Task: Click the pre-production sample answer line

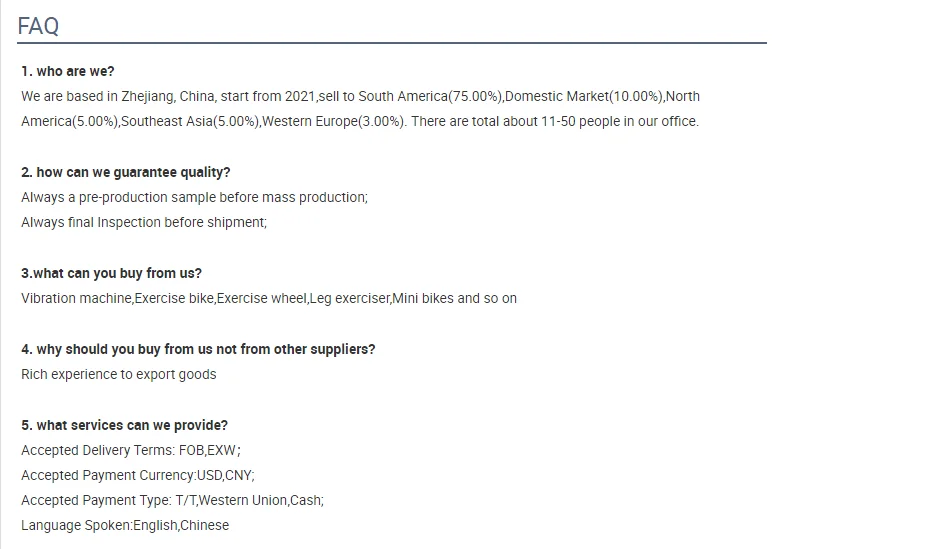Action: 194,197
